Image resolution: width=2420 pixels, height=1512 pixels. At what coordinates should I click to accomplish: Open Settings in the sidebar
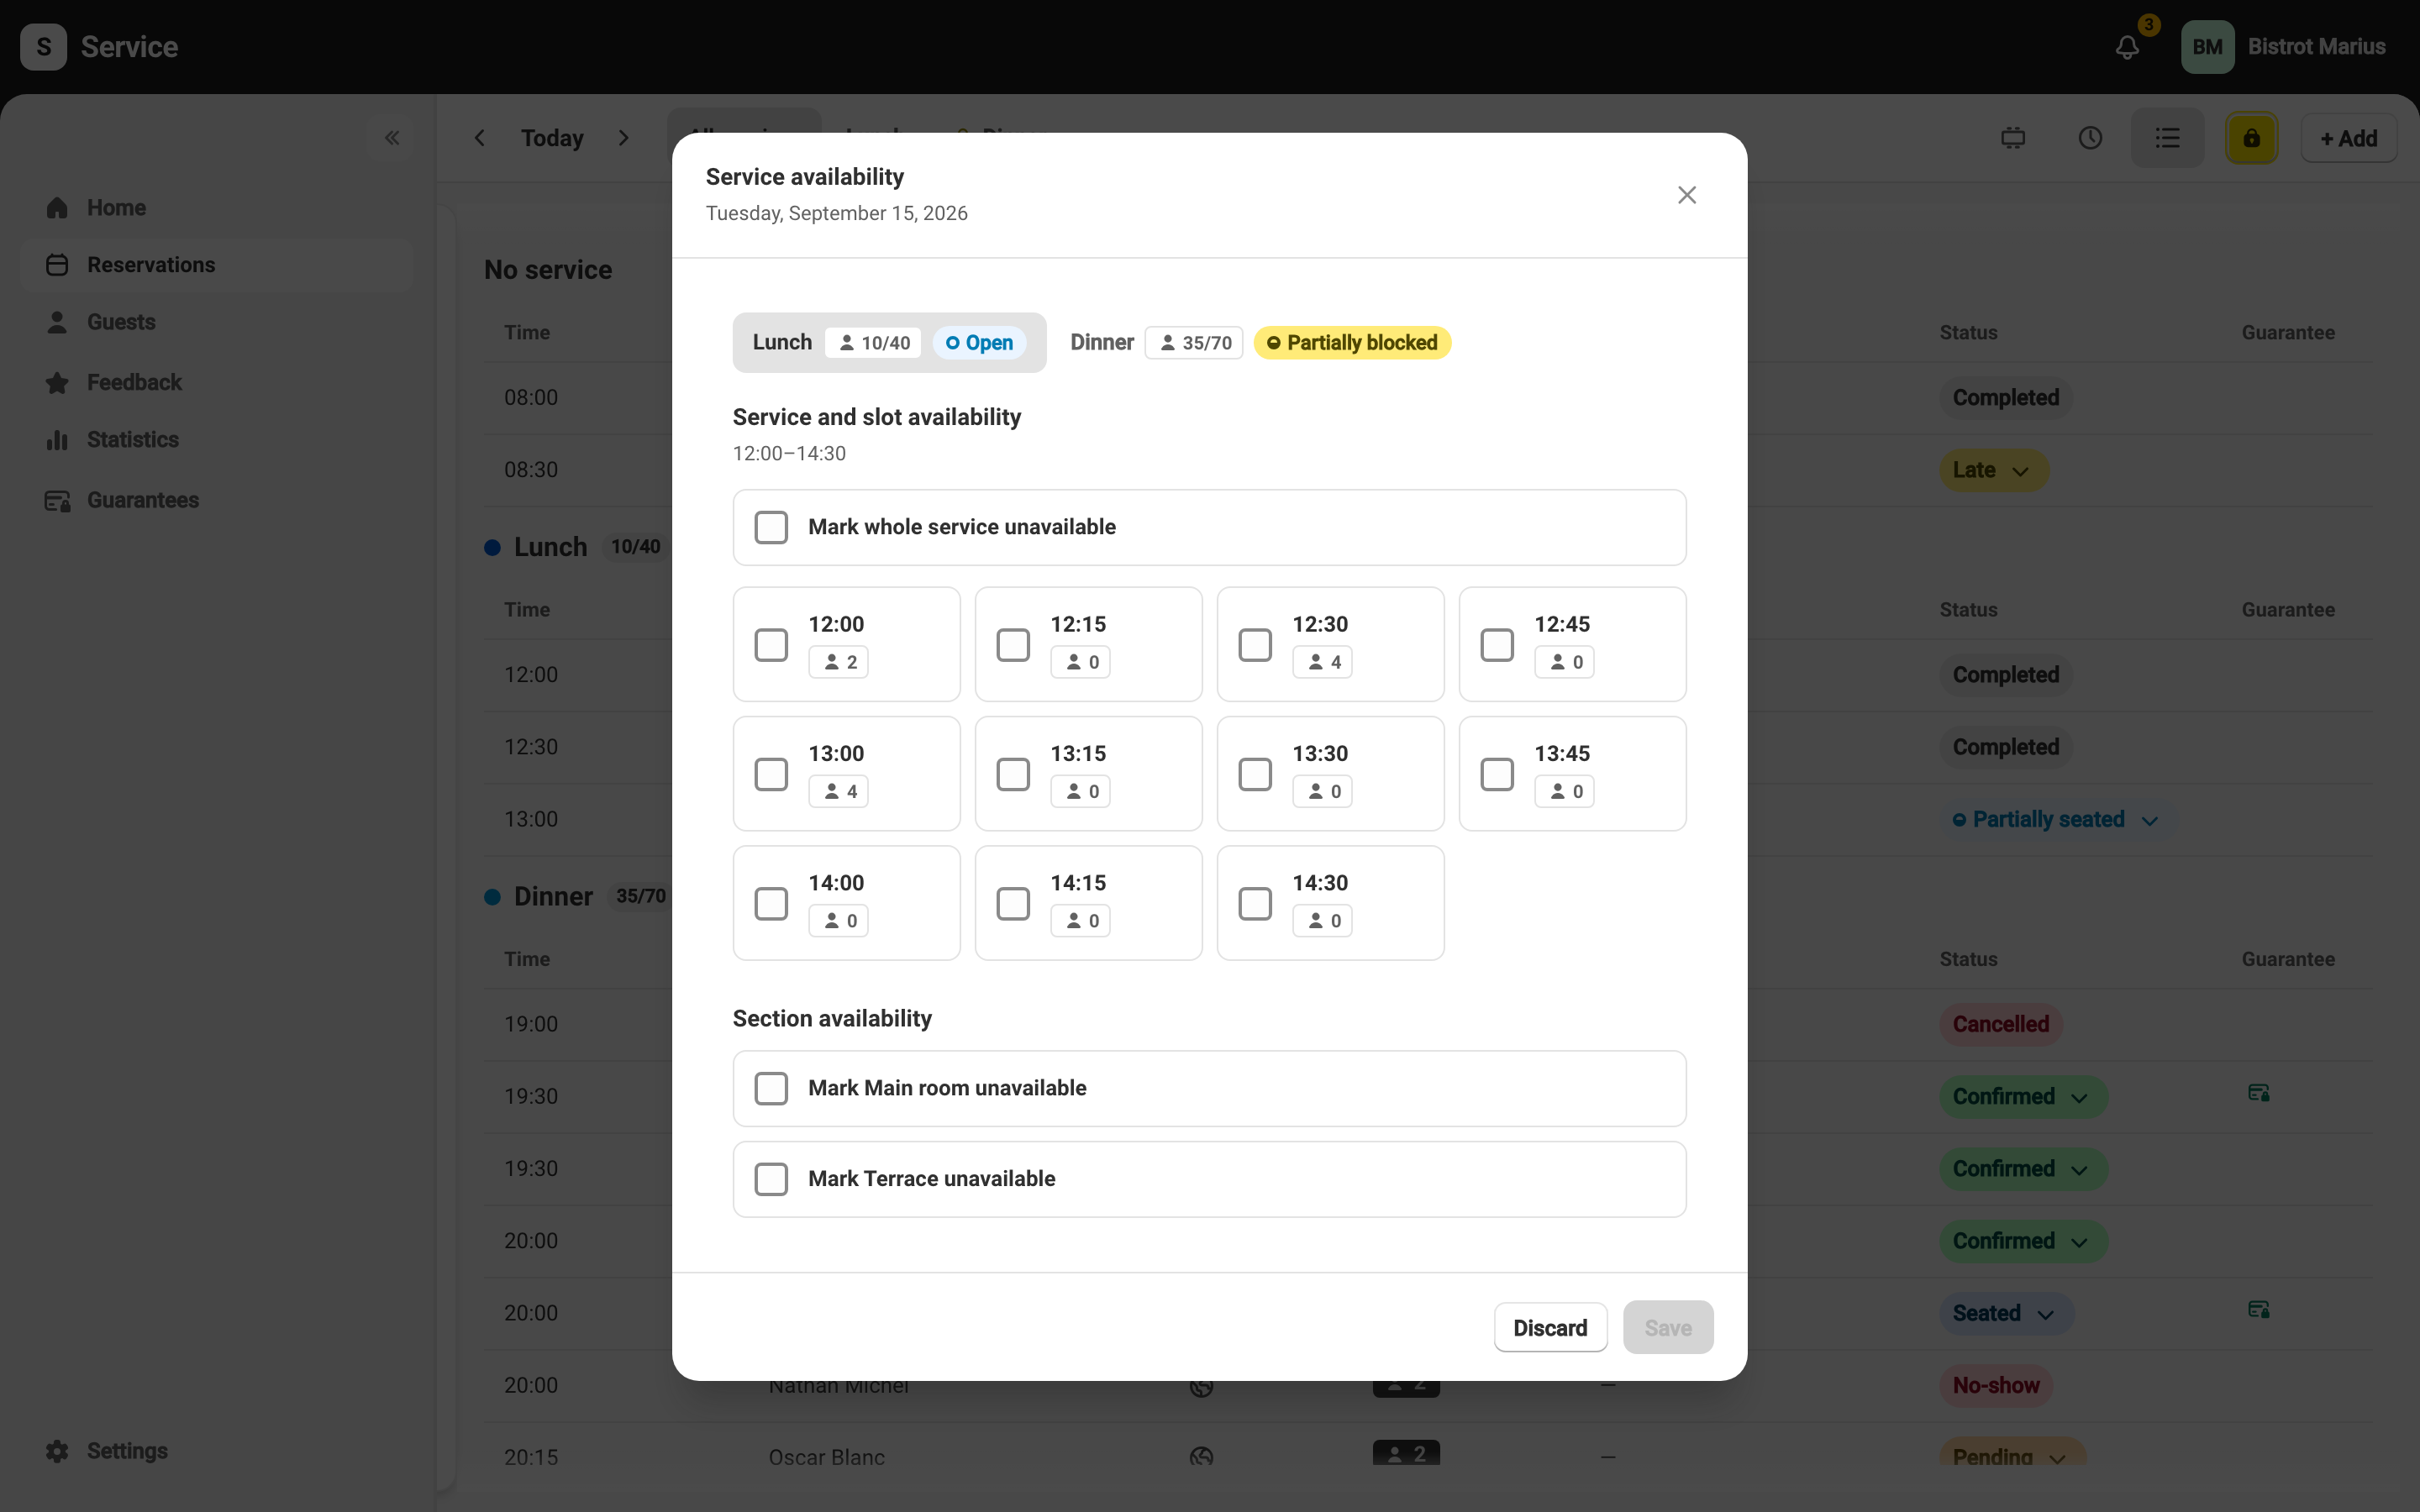point(216,1451)
